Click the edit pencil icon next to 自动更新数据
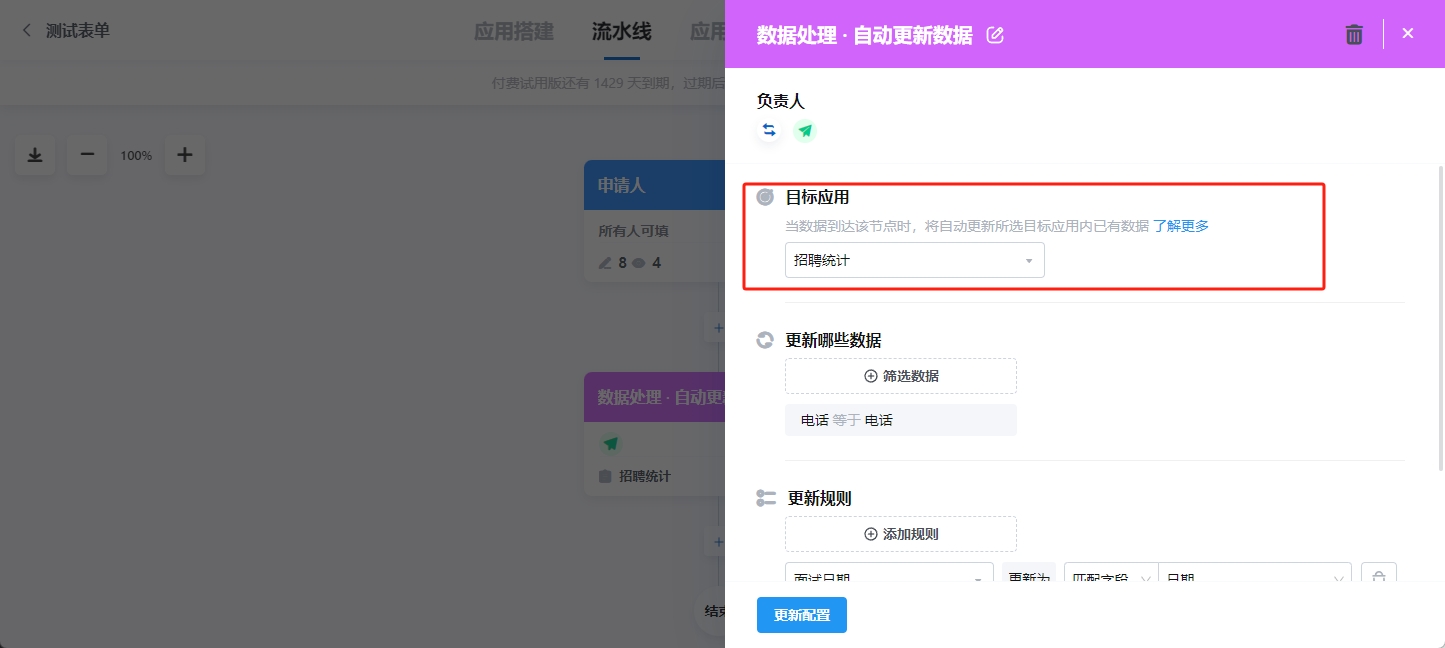 pyautogui.click(x=995, y=34)
